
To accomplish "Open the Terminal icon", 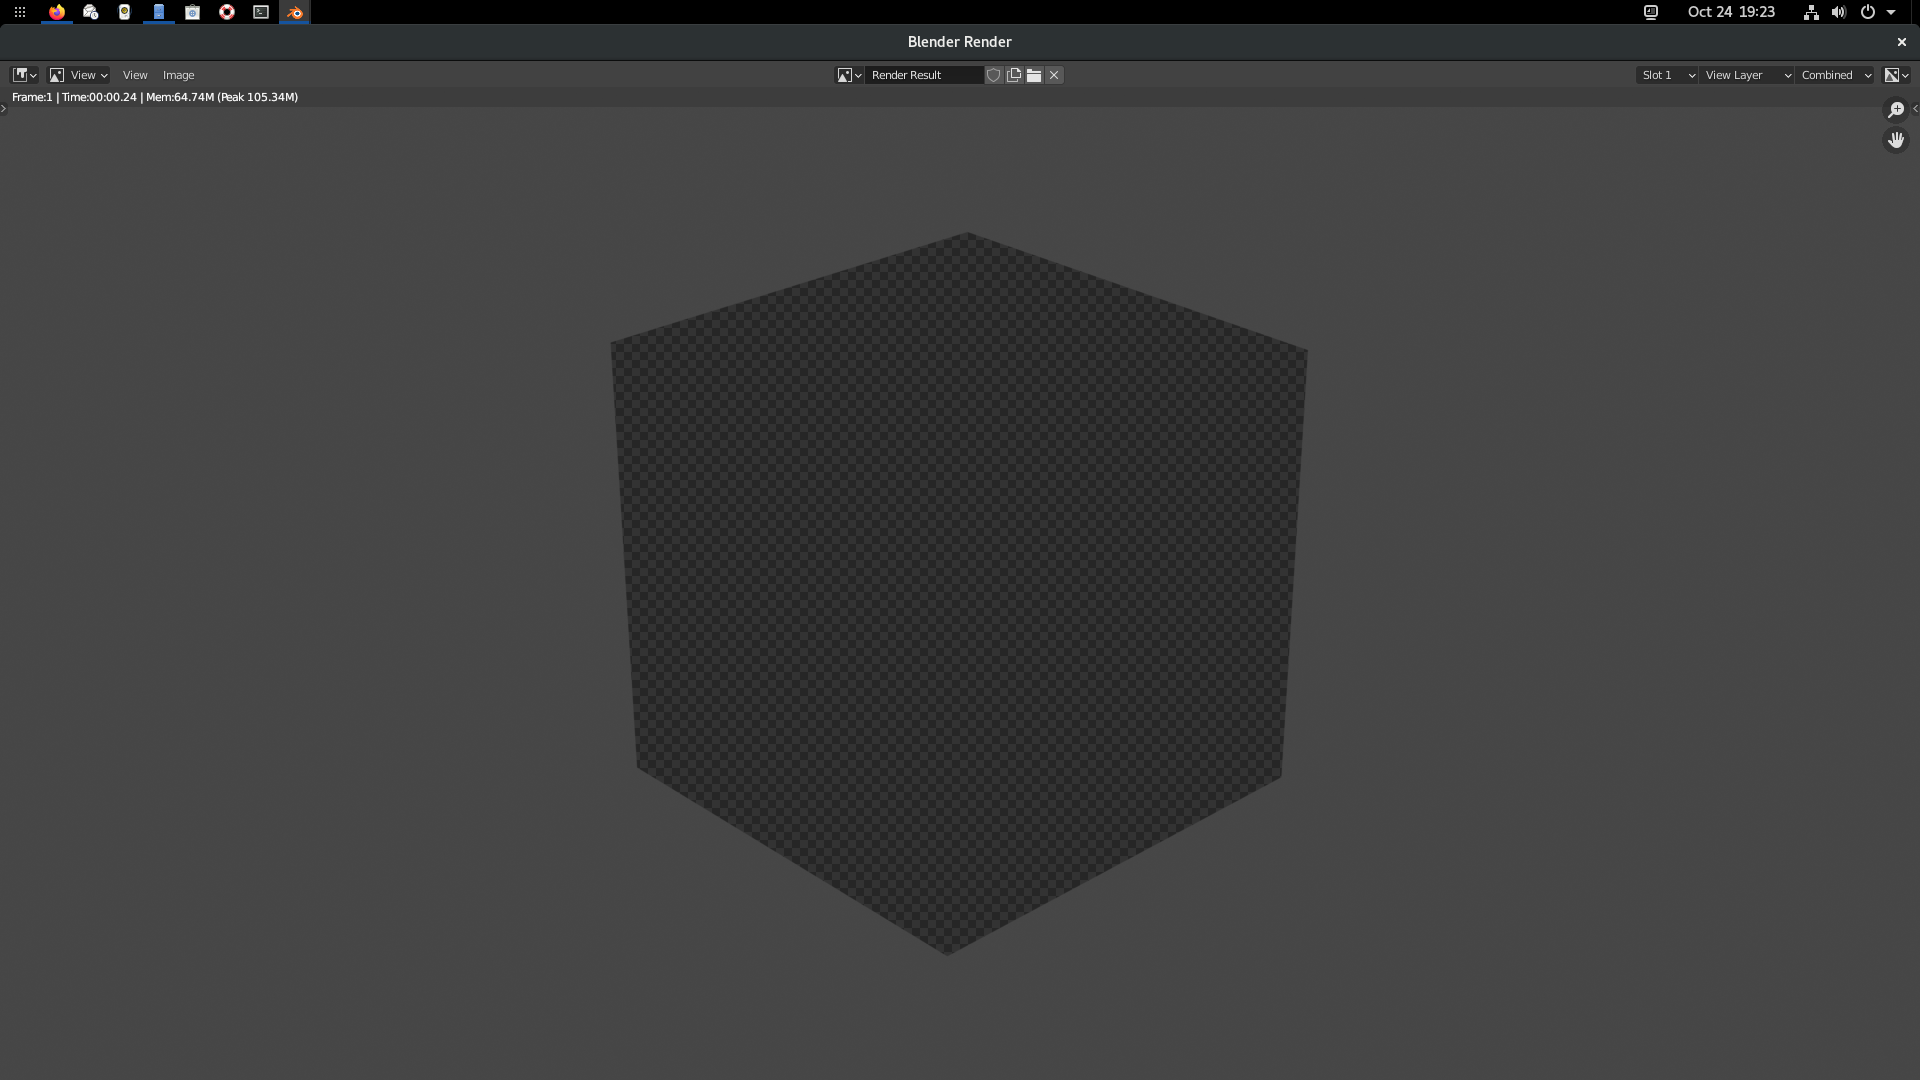I will coord(261,12).
